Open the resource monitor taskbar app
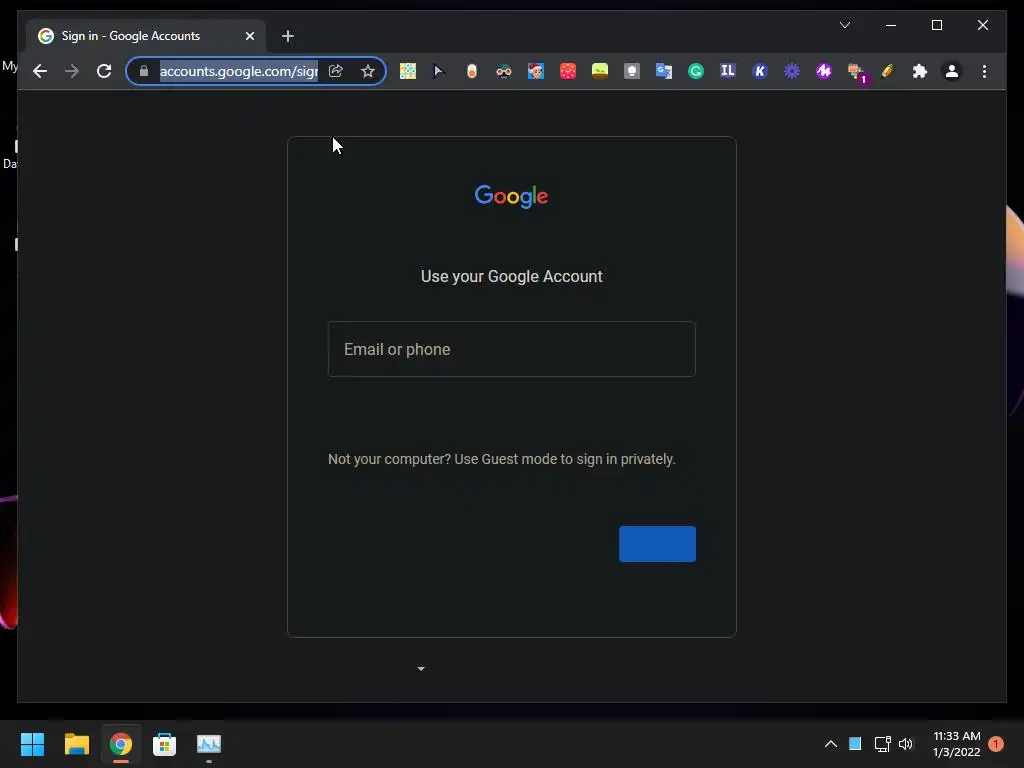This screenshot has width=1024, height=768. pos(209,744)
